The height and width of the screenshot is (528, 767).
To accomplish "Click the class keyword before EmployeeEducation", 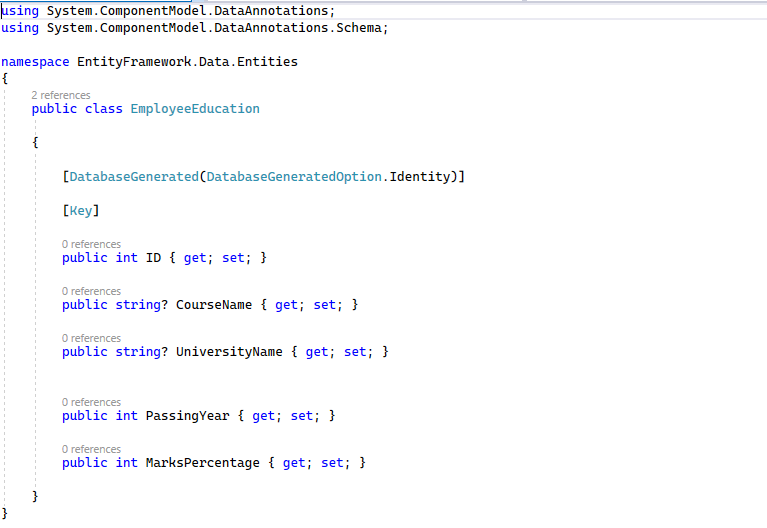I will pos(104,109).
